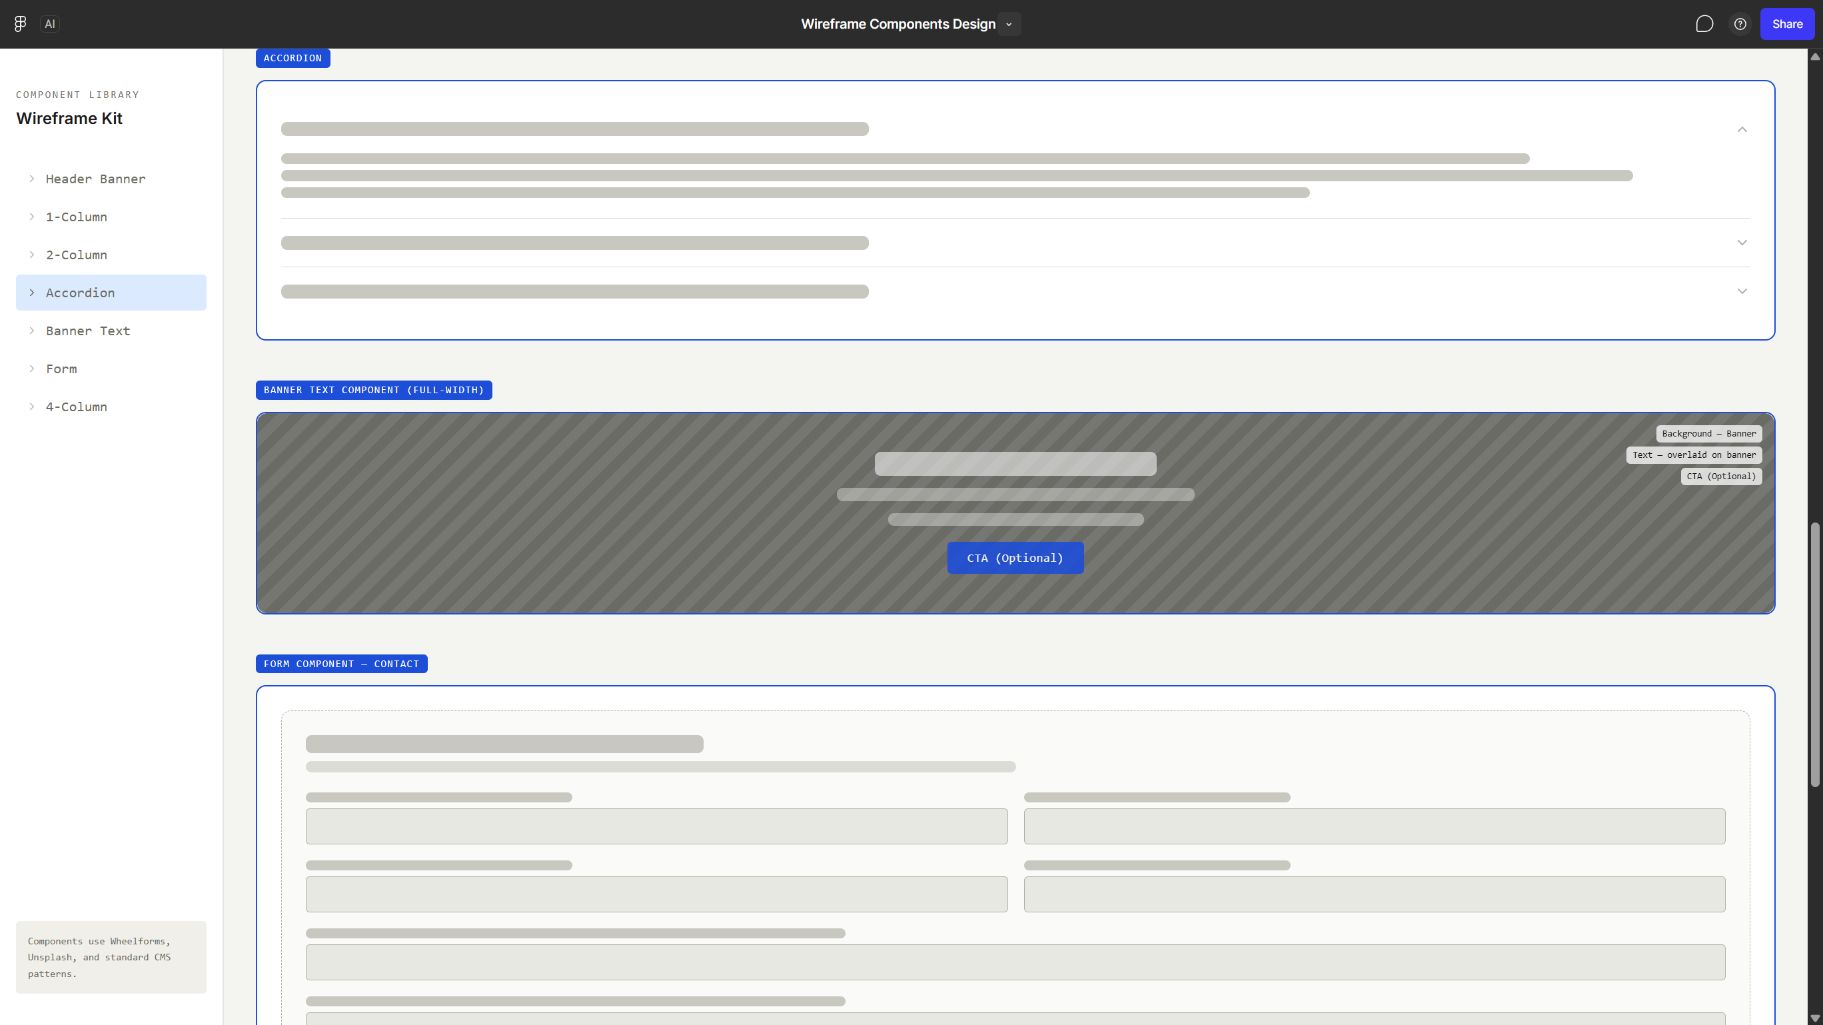This screenshot has height=1025, width=1823.
Task: Click the Share button
Action: (1787, 24)
